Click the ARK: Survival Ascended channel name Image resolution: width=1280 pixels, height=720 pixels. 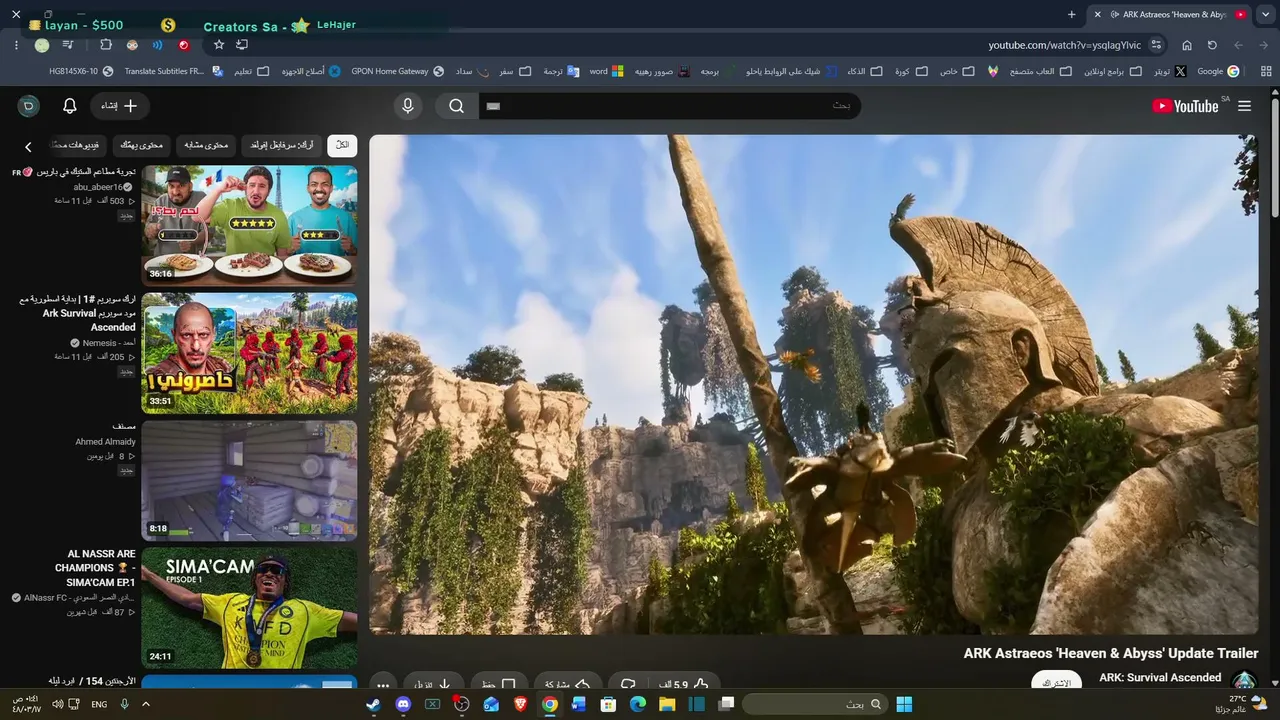click(x=1160, y=678)
